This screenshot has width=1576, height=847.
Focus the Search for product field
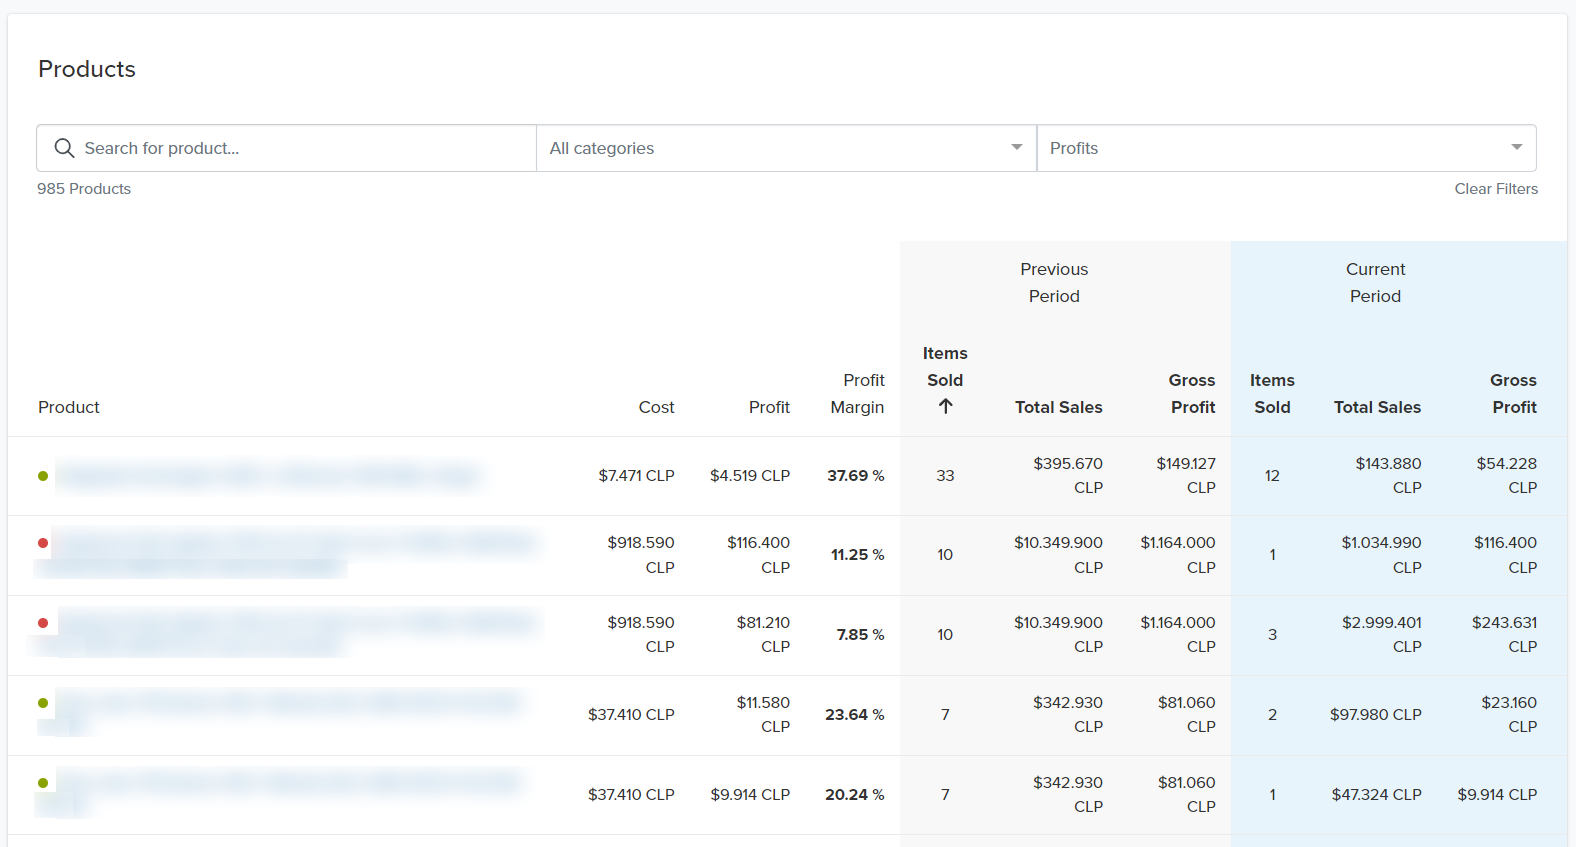[300, 148]
